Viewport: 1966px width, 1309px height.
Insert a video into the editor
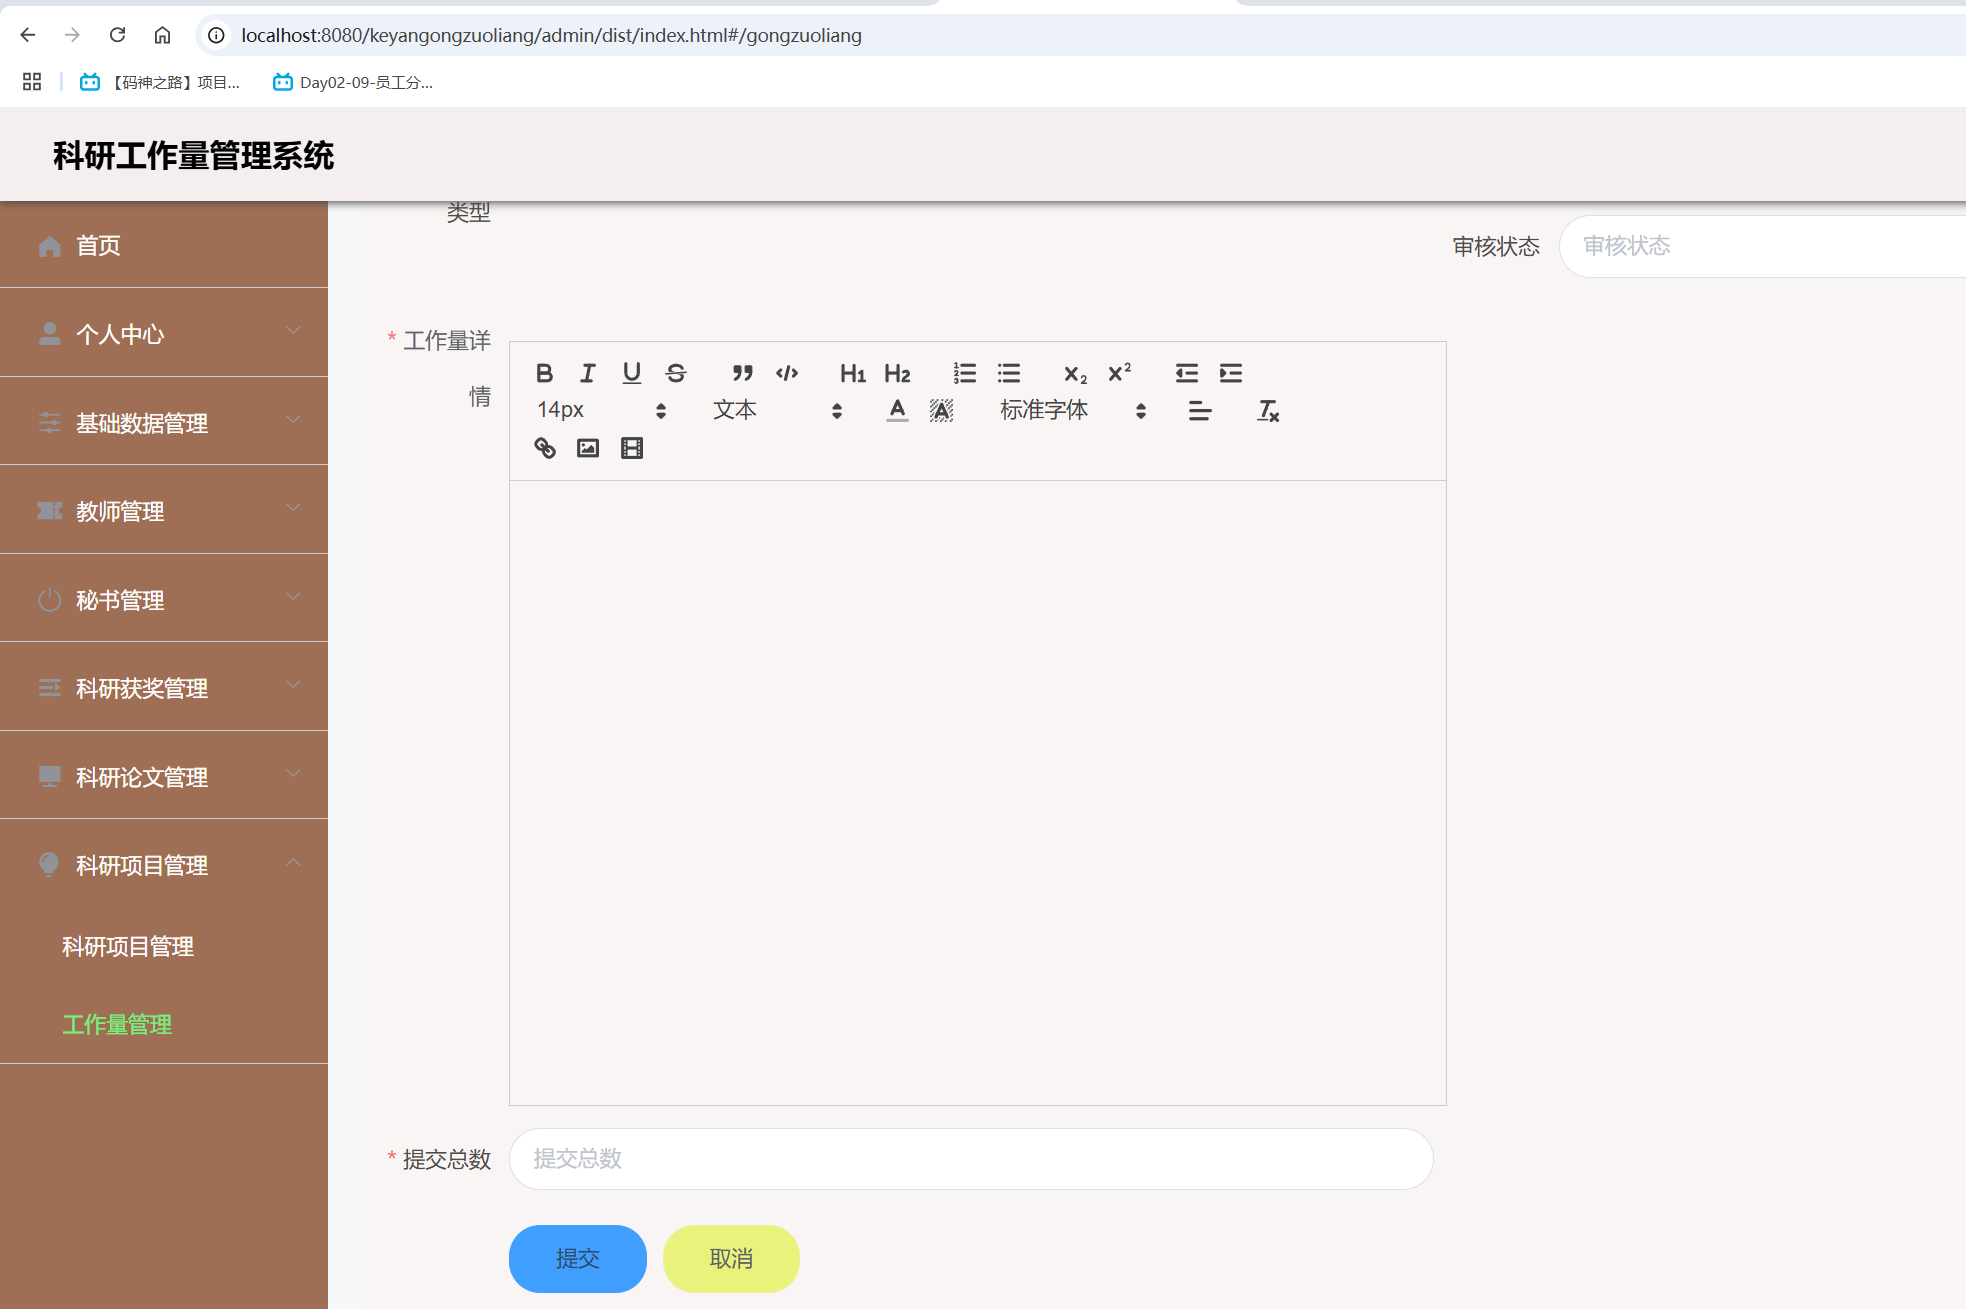coord(632,448)
